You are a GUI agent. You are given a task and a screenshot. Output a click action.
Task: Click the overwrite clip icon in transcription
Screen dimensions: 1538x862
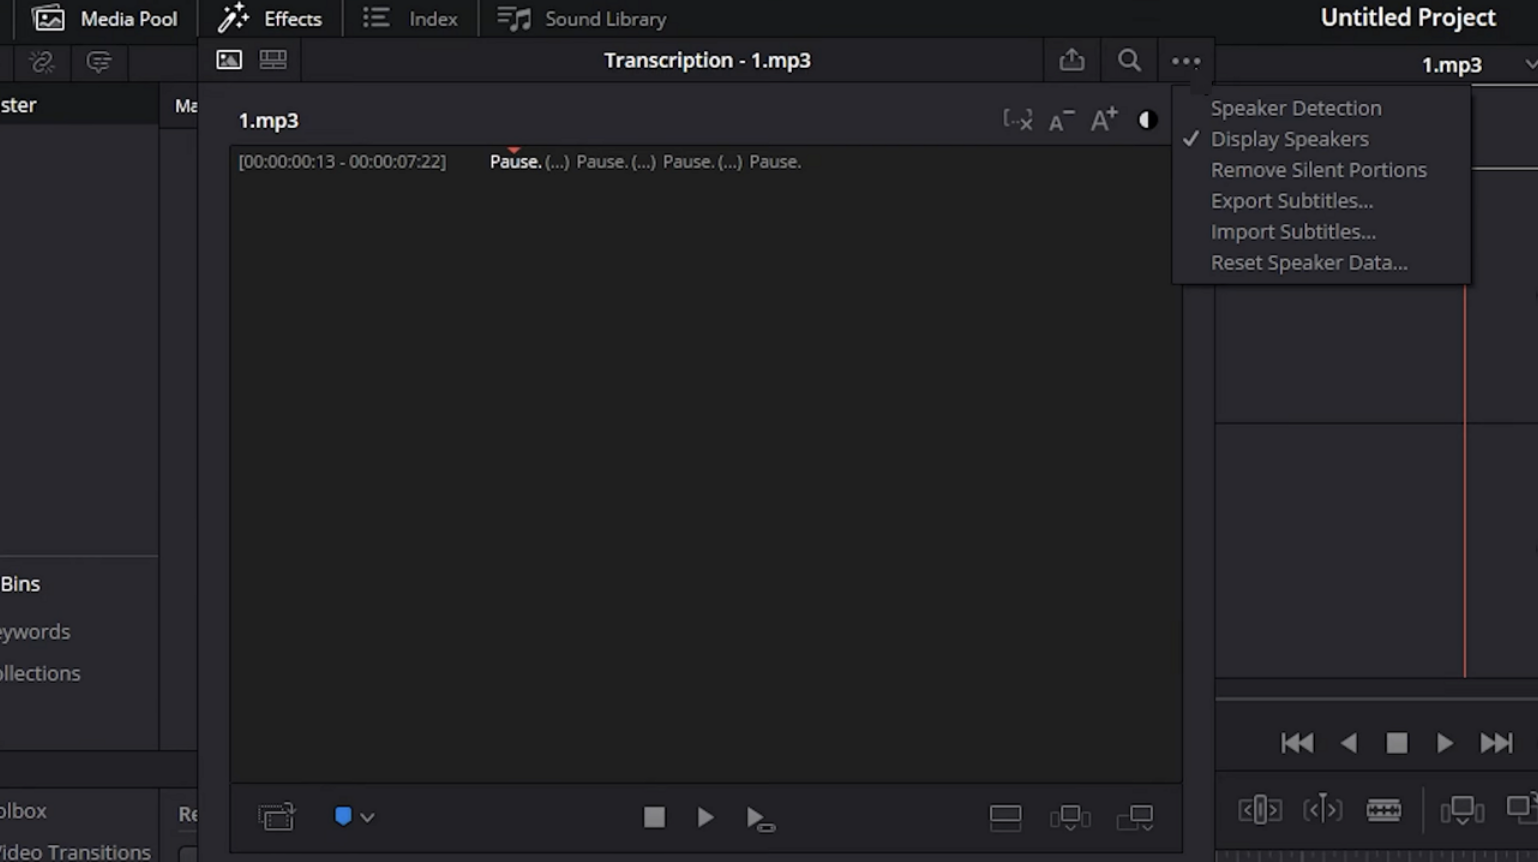(1135, 817)
